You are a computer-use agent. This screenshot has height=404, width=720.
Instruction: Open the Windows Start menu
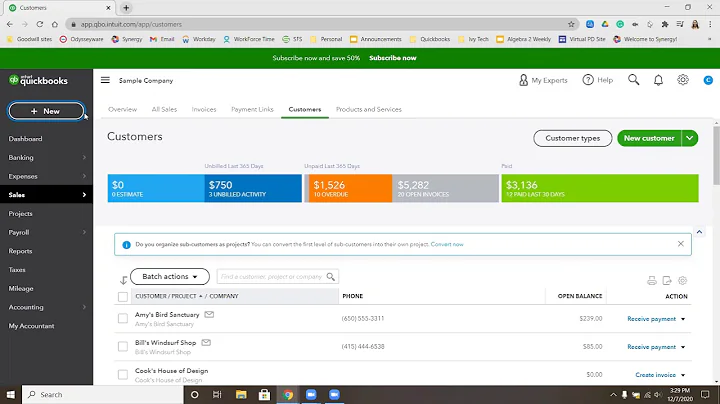[x=11, y=395]
